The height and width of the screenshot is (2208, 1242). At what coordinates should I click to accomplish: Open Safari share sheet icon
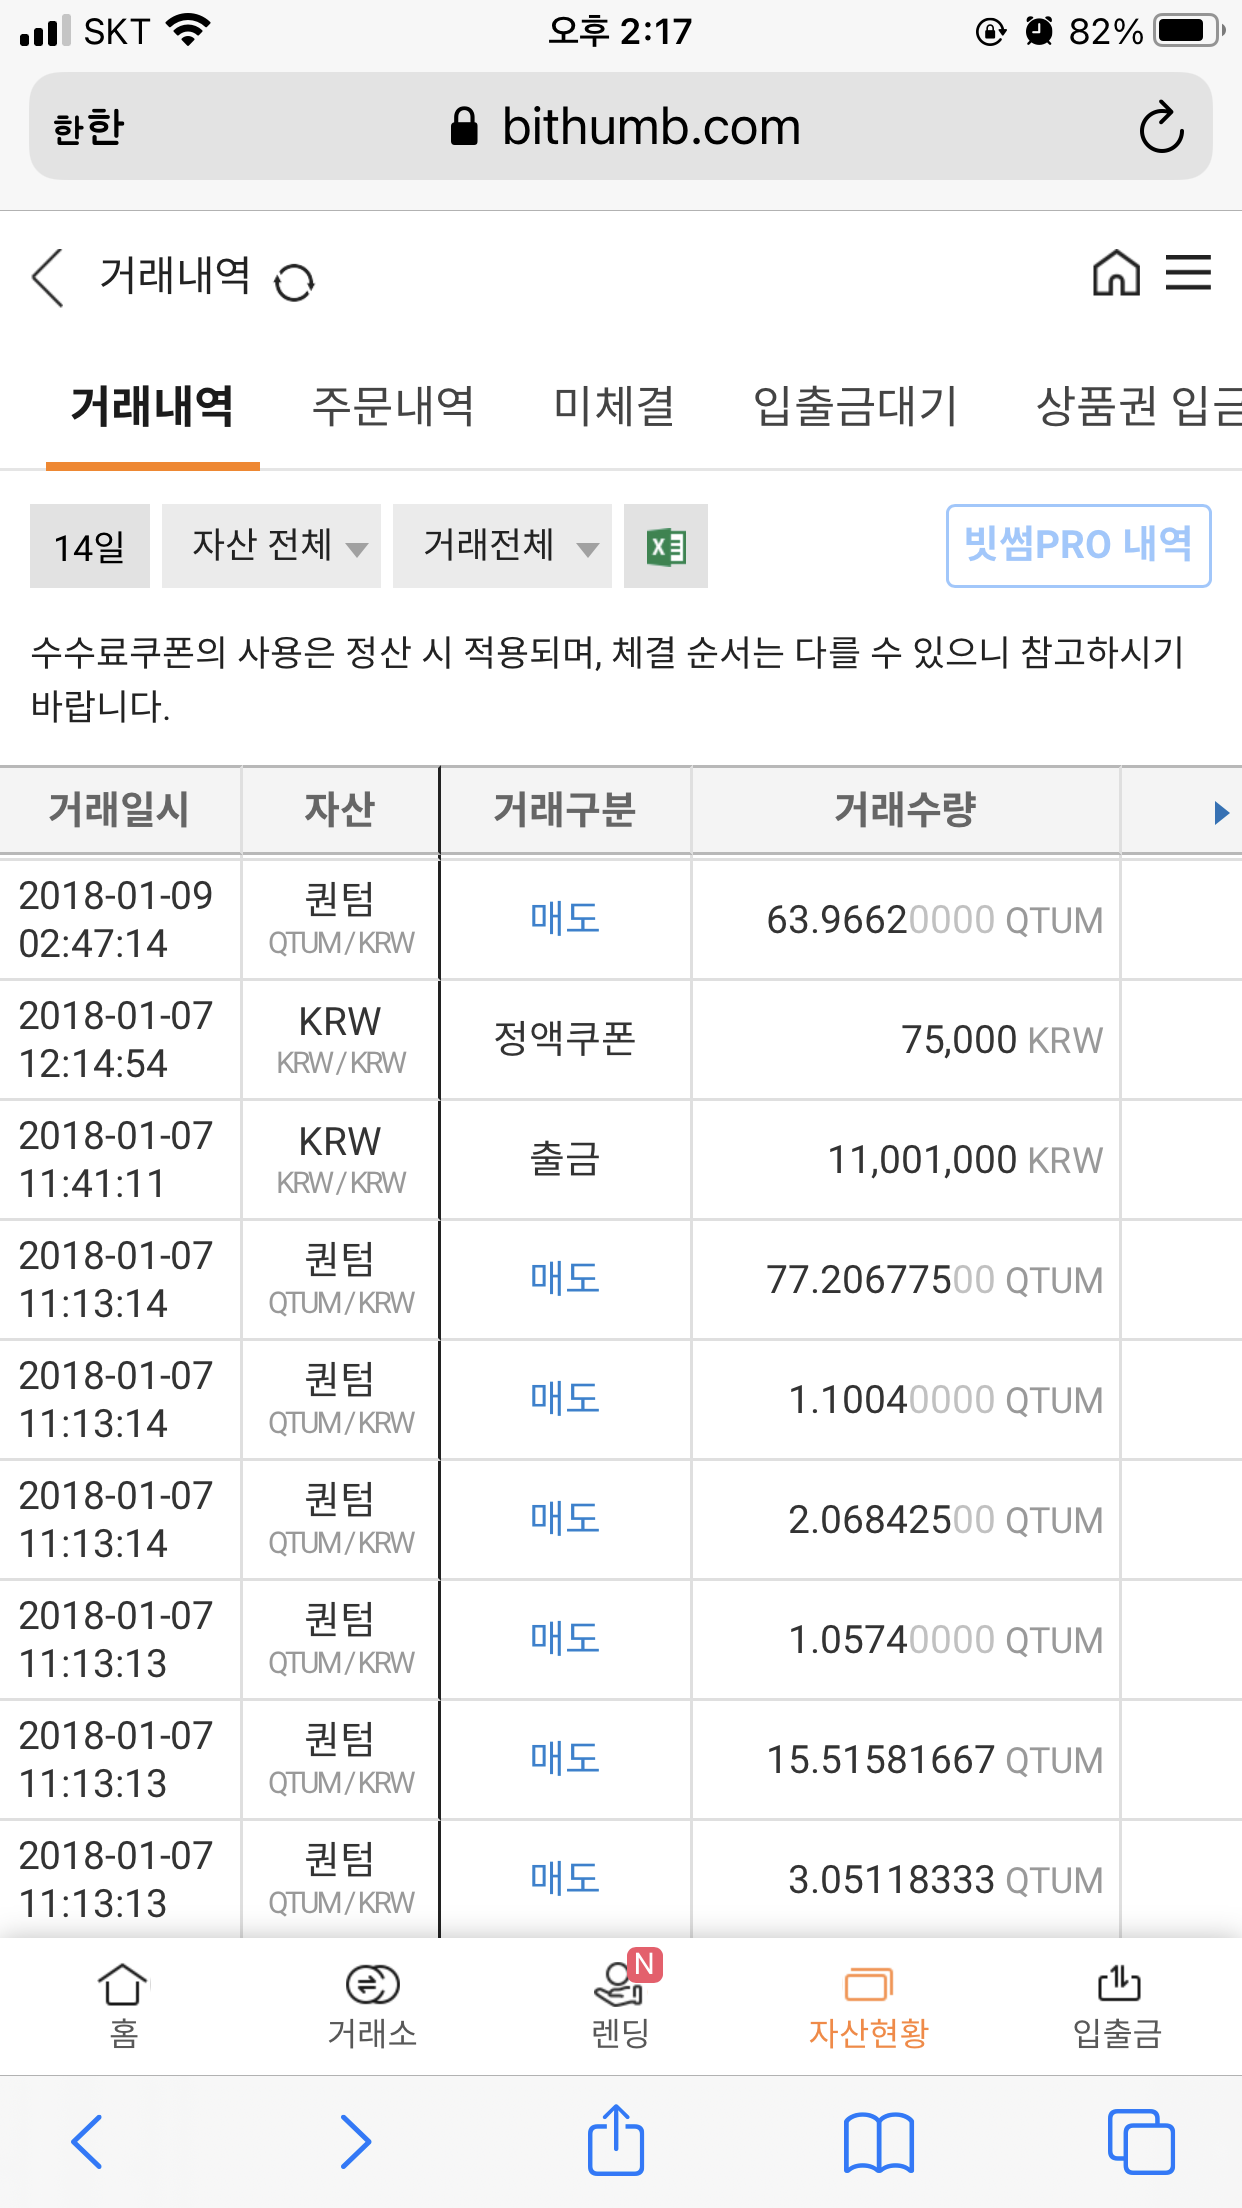pyautogui.click(x=616, y=2140)
